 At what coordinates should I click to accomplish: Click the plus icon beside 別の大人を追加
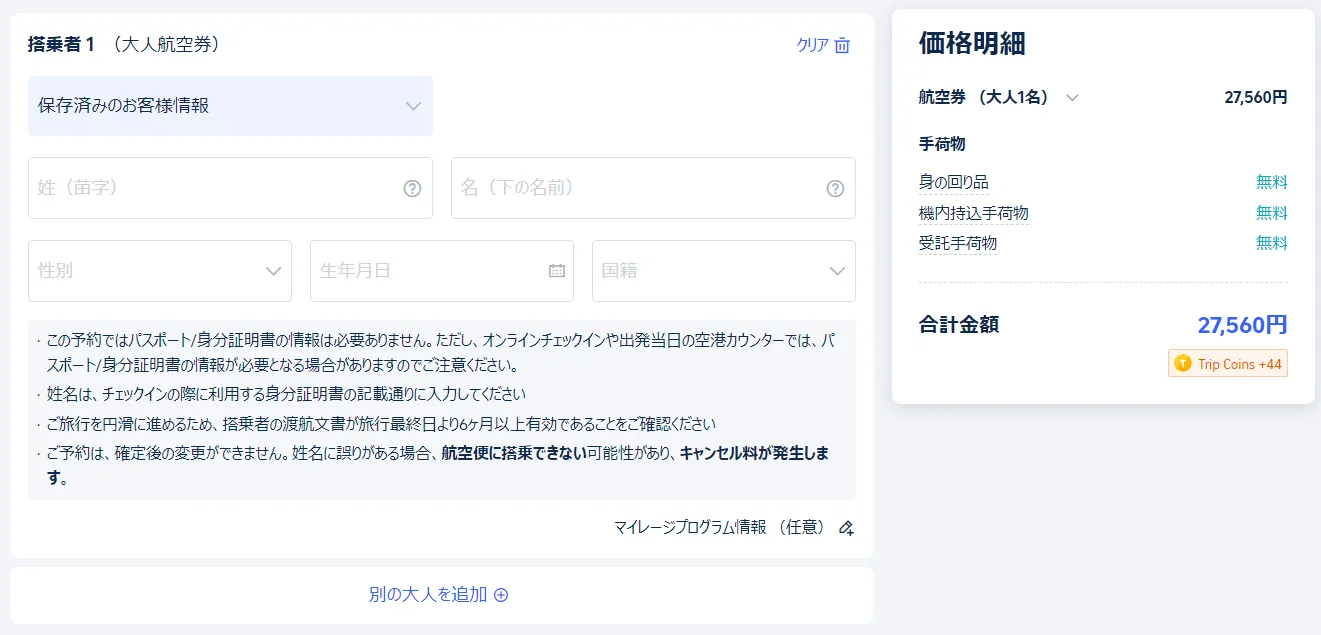pos(502,594)
